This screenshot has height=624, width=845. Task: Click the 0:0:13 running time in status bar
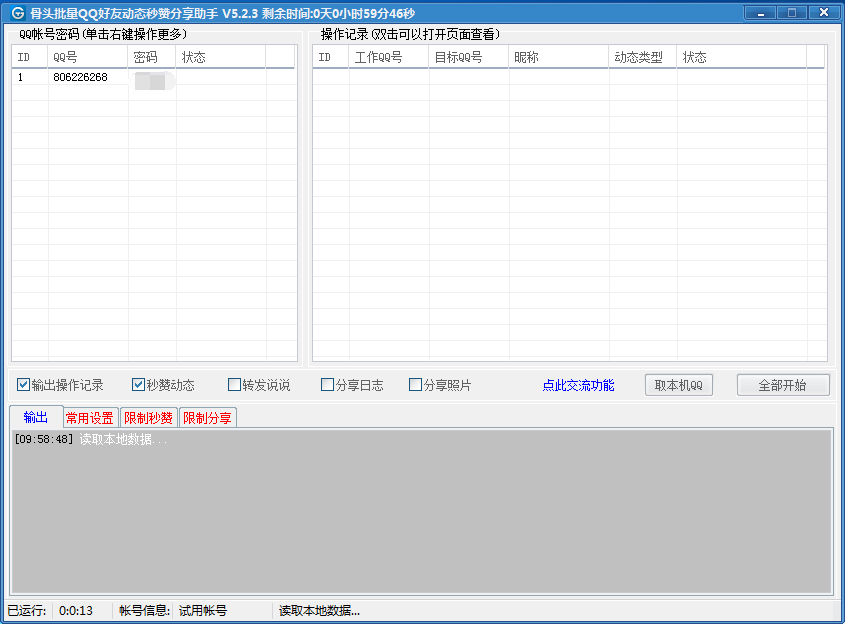(76, 611)
